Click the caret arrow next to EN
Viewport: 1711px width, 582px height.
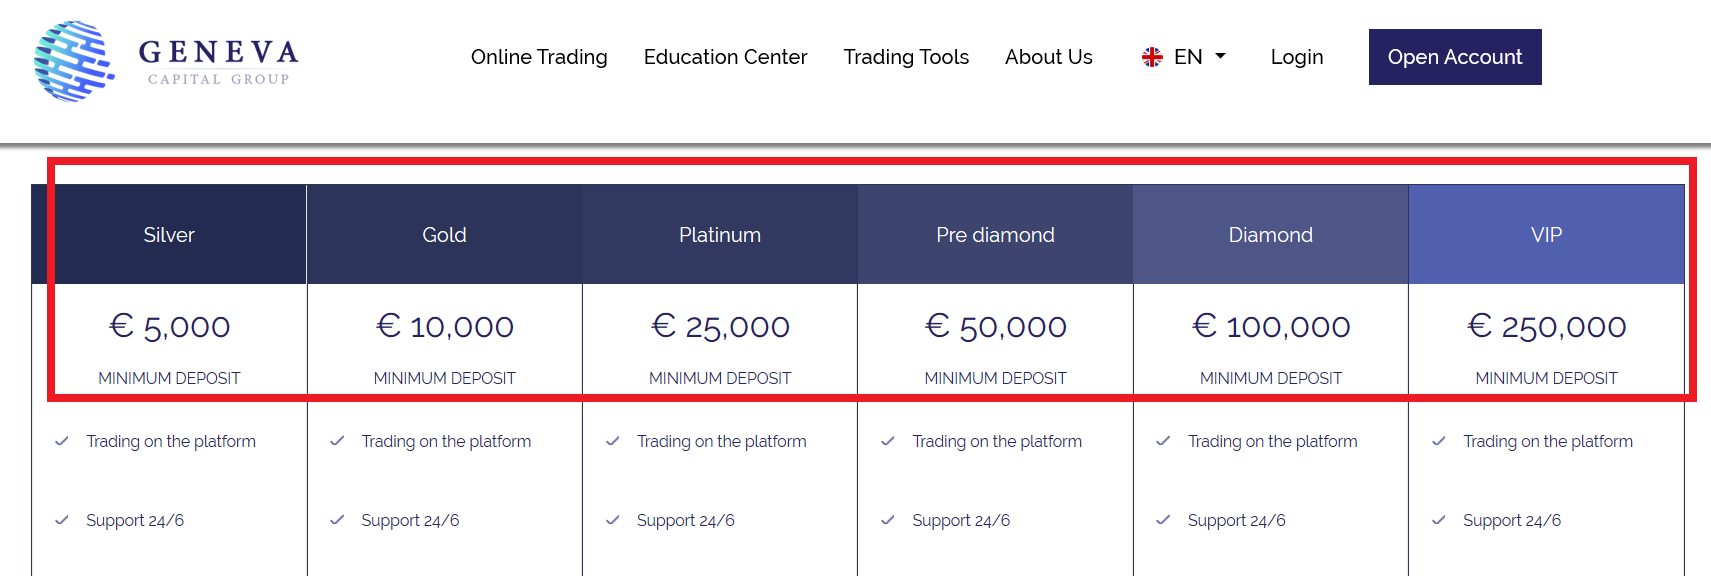(x=1220, y=57)
